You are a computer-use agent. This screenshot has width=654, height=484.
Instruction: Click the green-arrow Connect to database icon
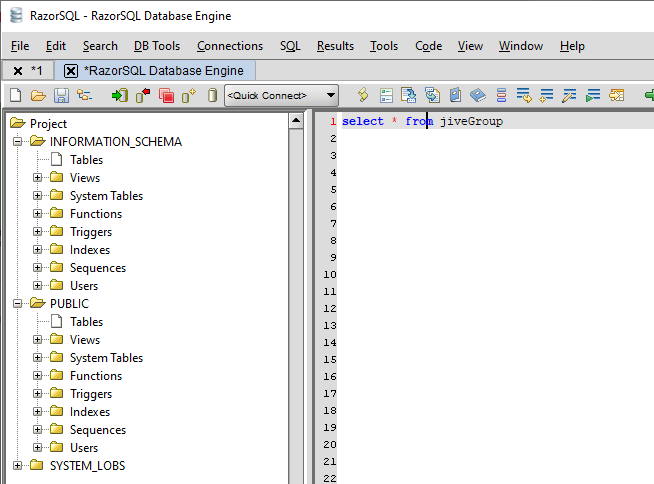120,96
